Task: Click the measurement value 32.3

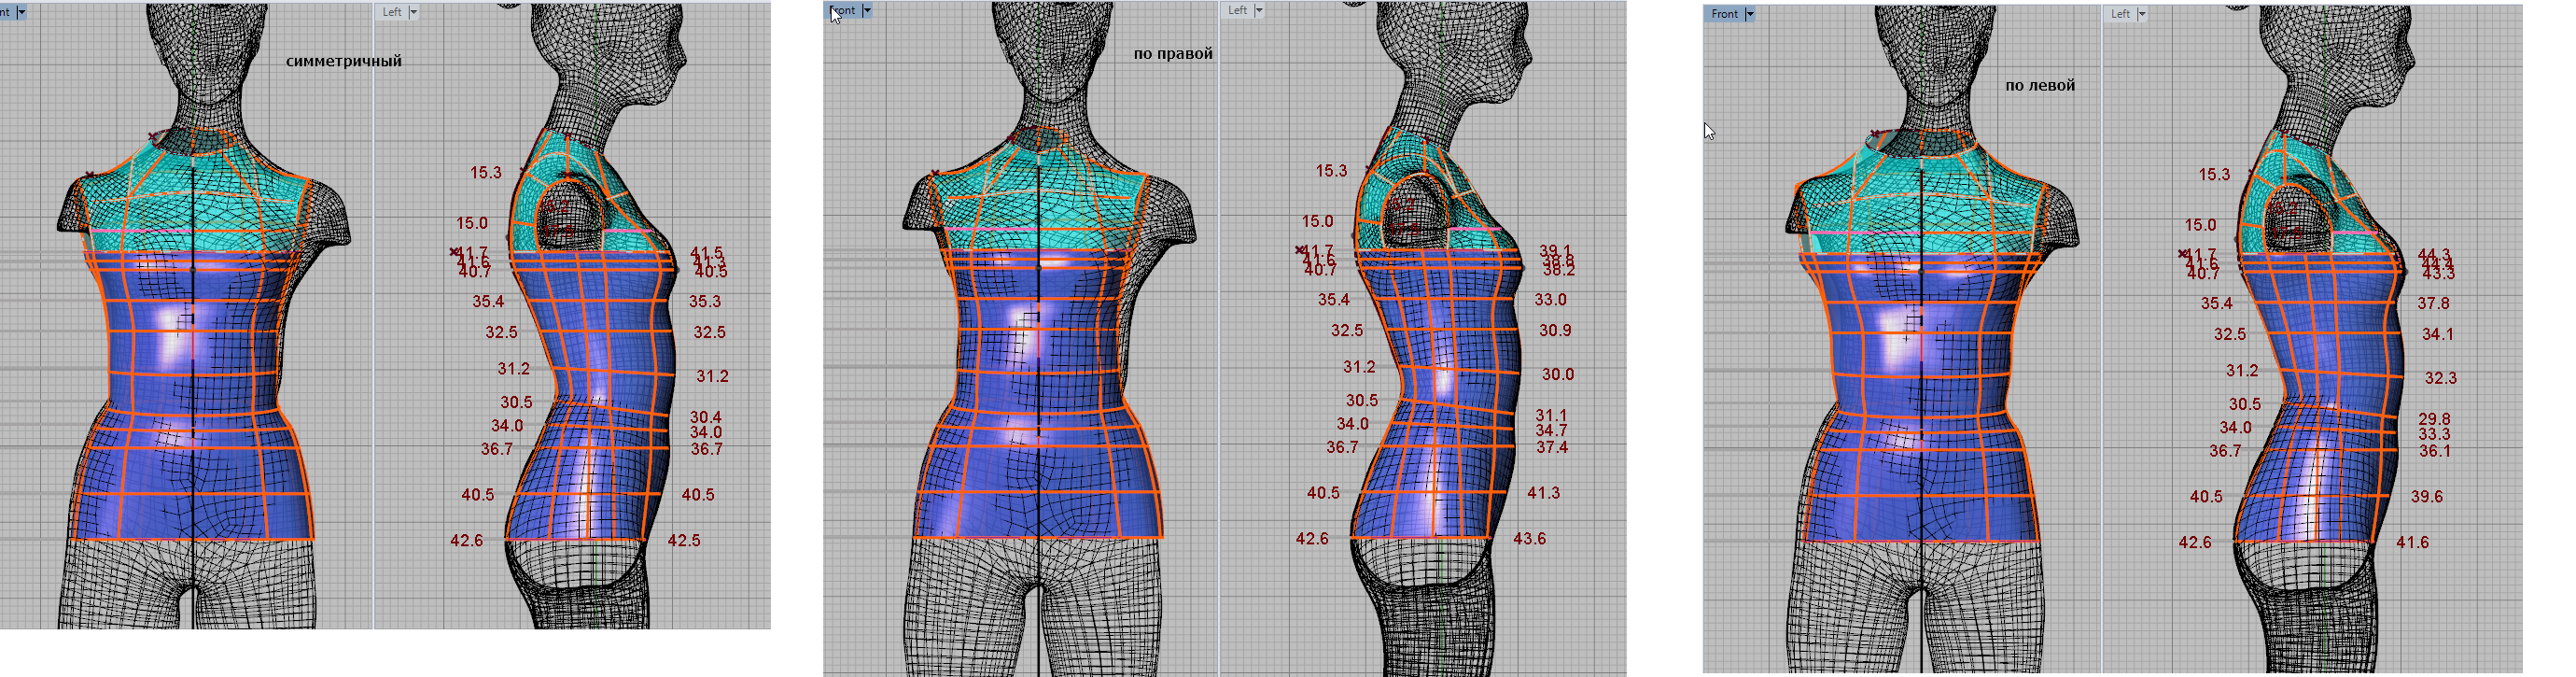Action: [x=2441, y=378]
